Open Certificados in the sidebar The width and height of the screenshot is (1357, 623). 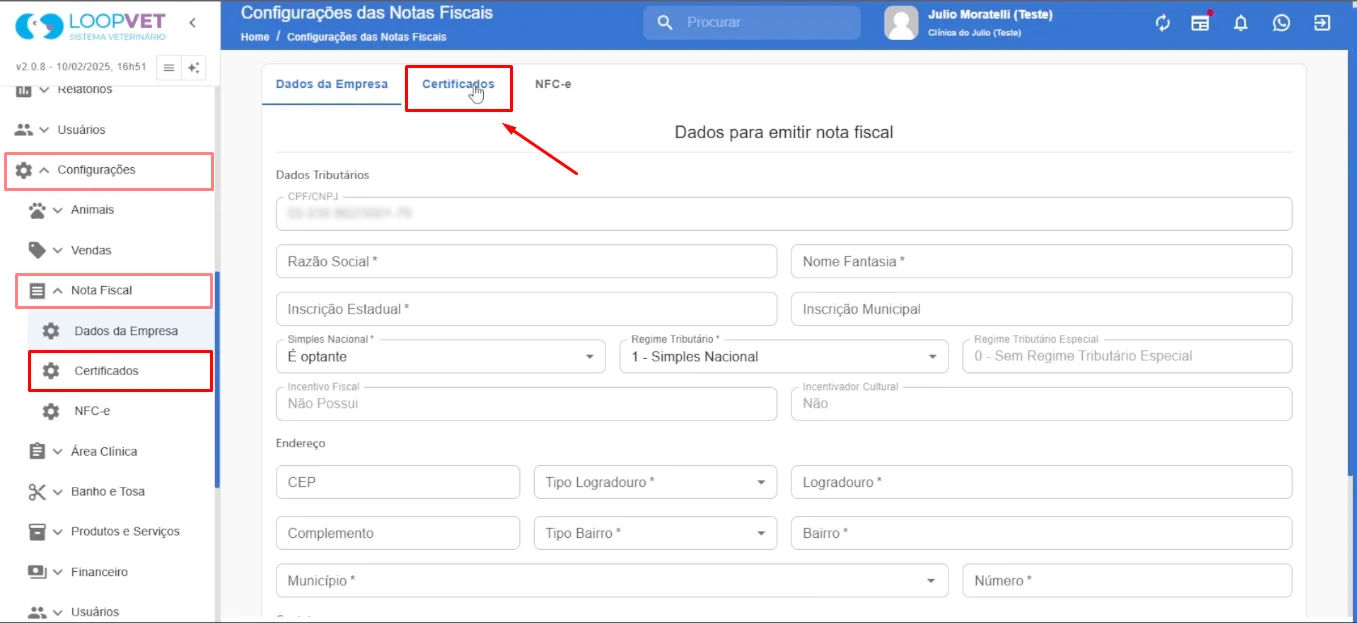point(120,371)
